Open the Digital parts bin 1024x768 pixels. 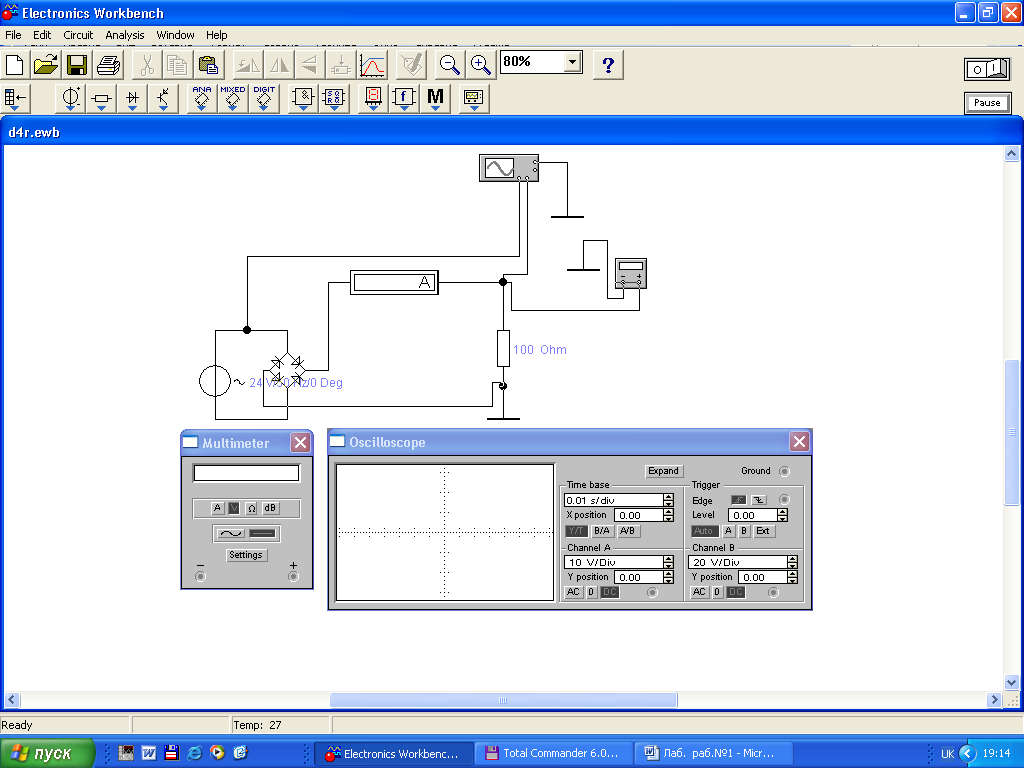click(334, 99)
